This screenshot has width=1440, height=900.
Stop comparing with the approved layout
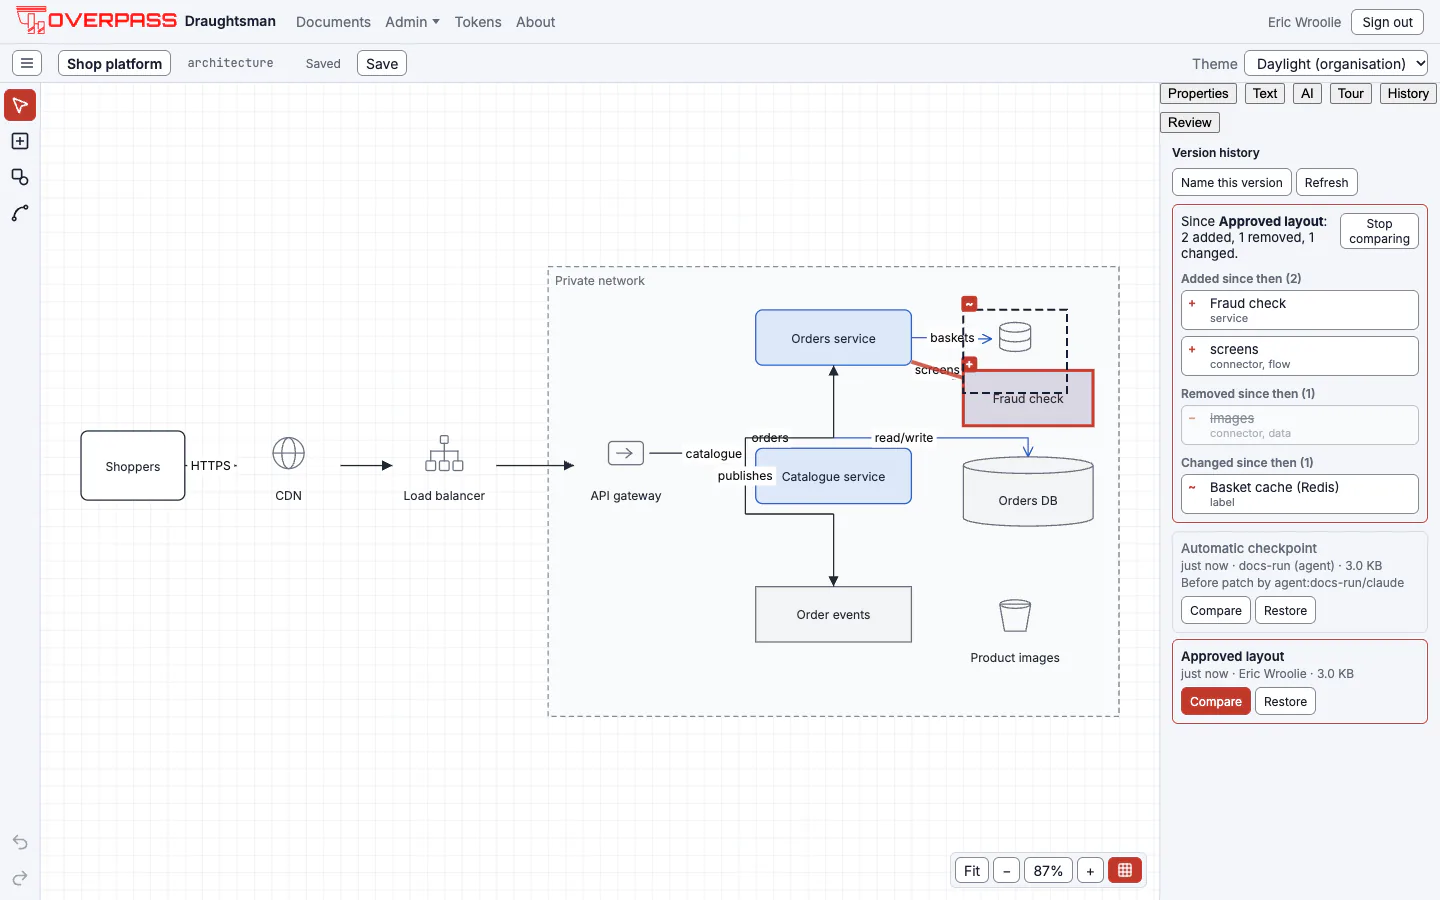[1379, 231]
